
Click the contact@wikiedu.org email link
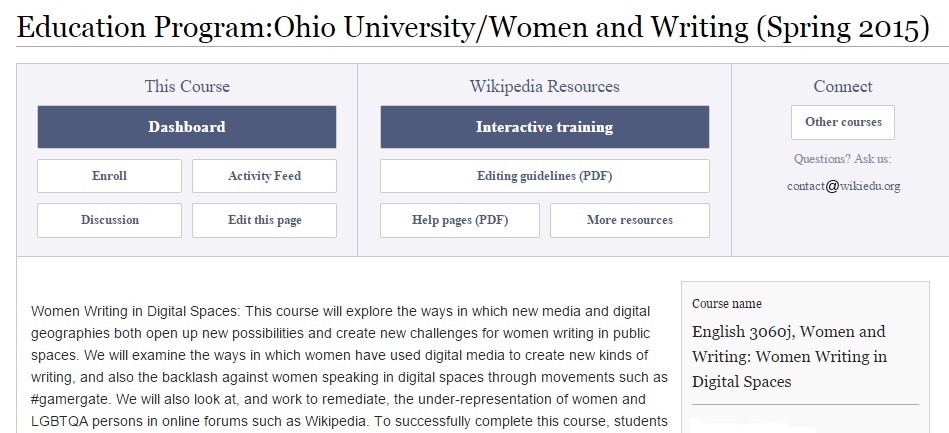(x=843, y=185)
